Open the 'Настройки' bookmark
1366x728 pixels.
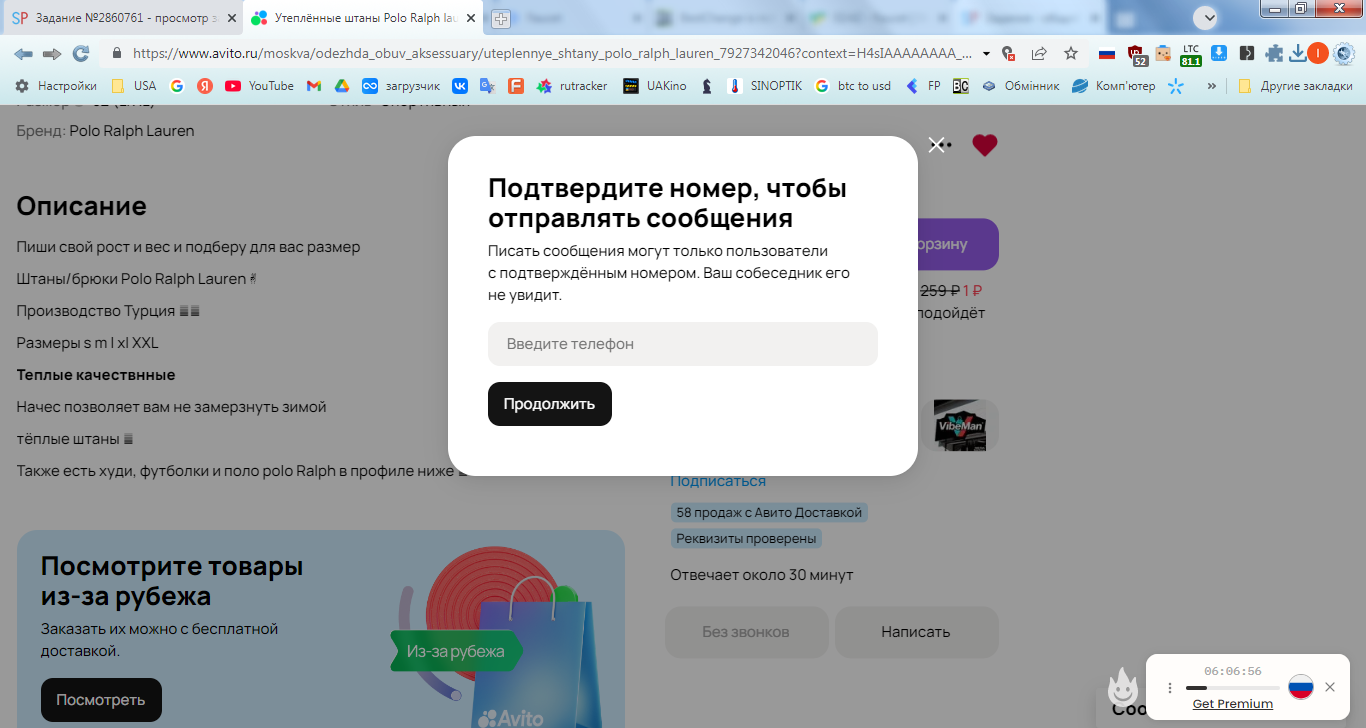pos(56,86)
